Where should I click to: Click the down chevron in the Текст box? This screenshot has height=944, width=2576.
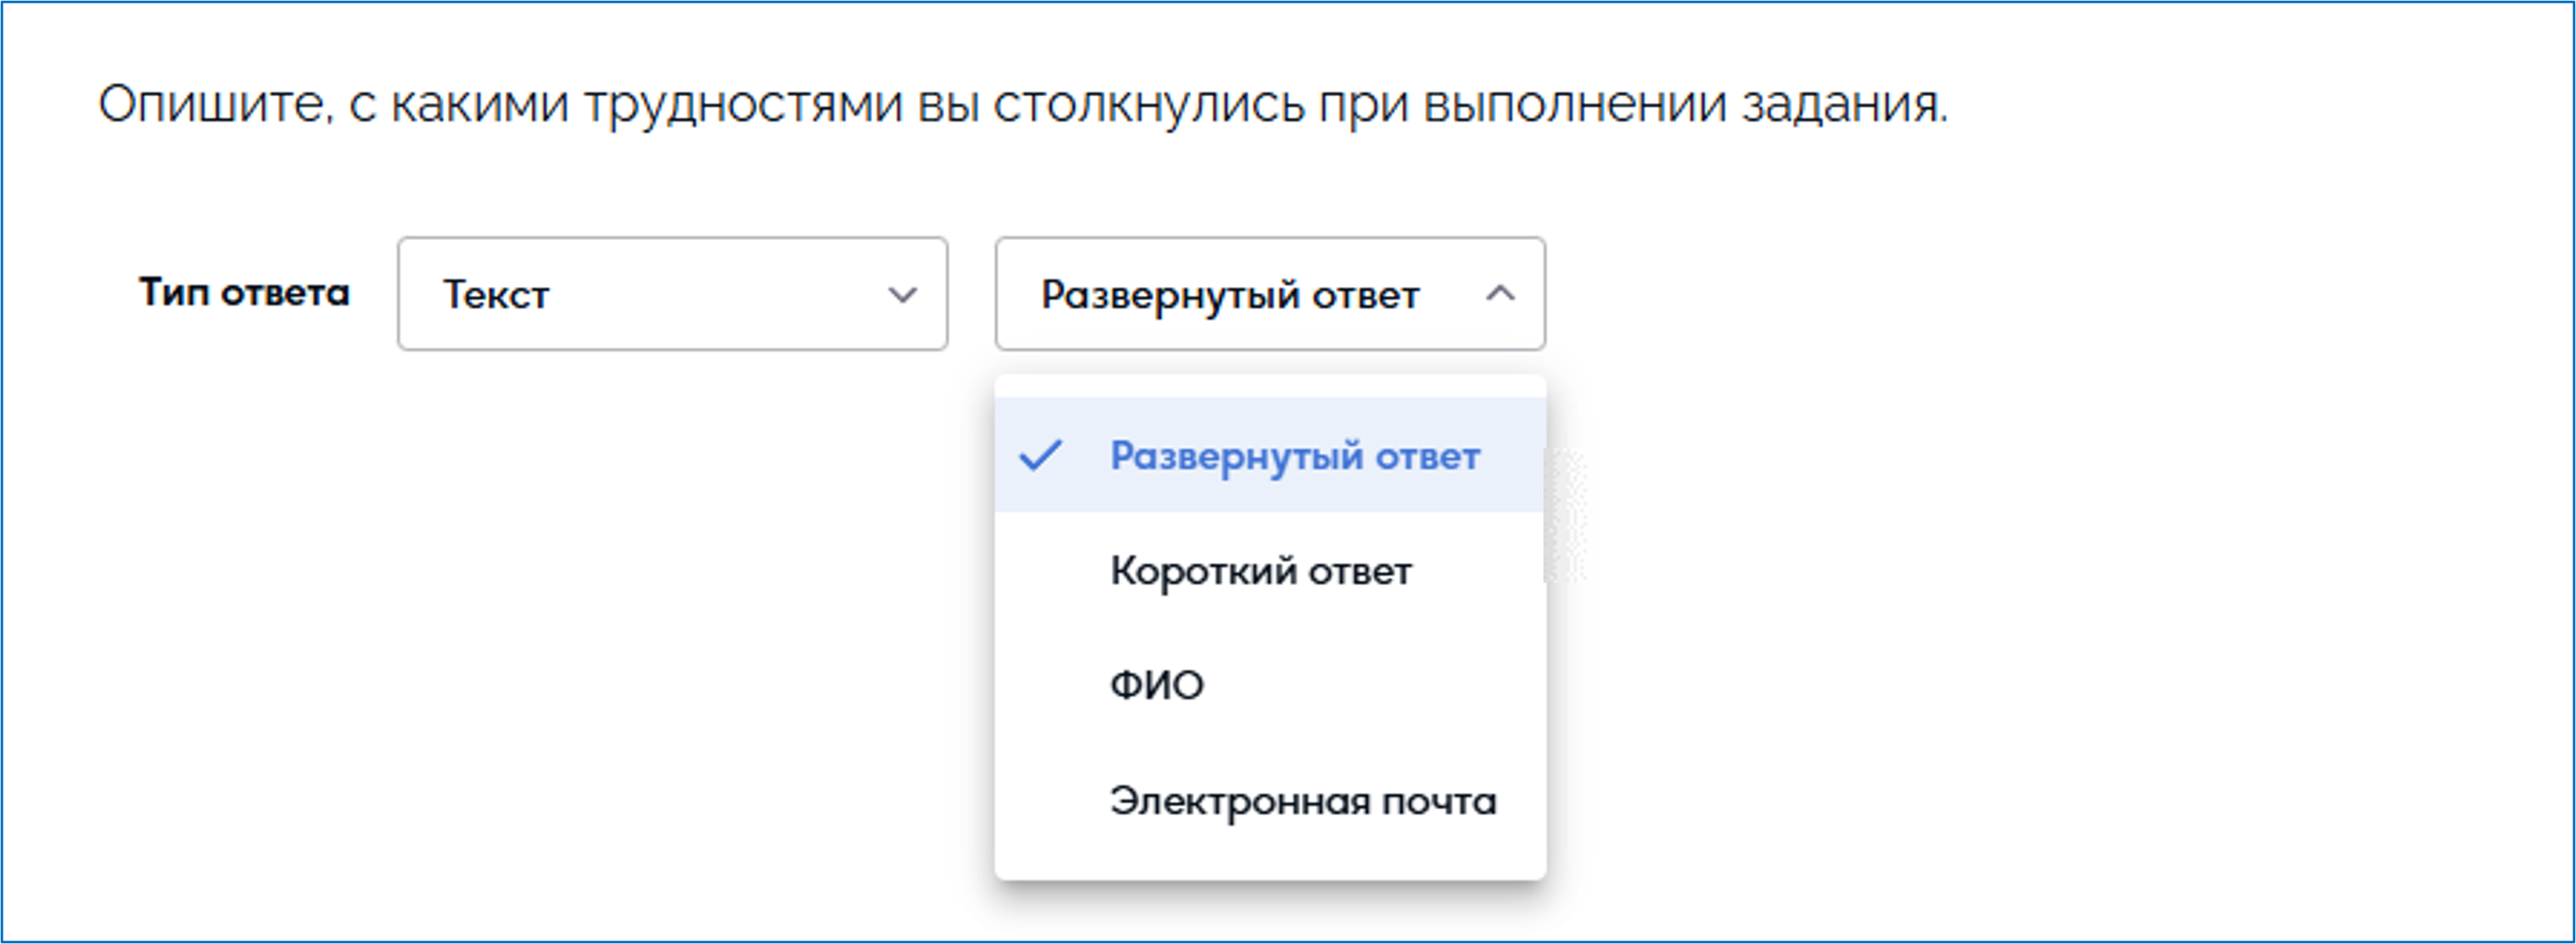(x=902, y=294)
